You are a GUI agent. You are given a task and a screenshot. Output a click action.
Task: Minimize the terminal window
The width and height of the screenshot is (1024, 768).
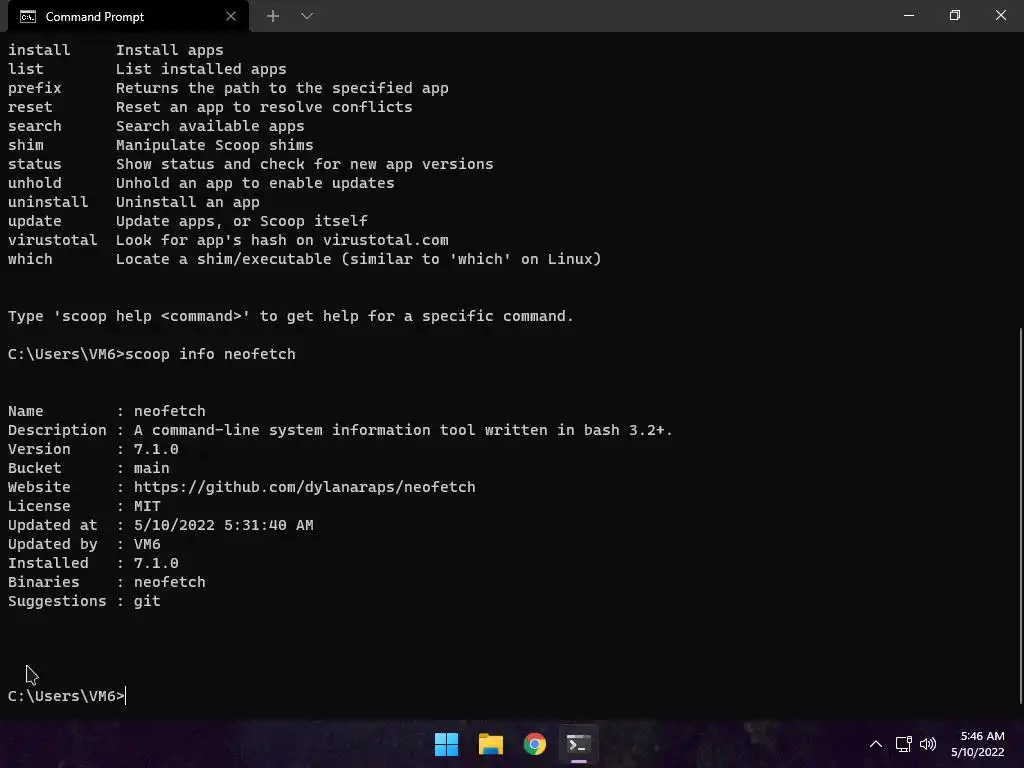pos(908,15)
